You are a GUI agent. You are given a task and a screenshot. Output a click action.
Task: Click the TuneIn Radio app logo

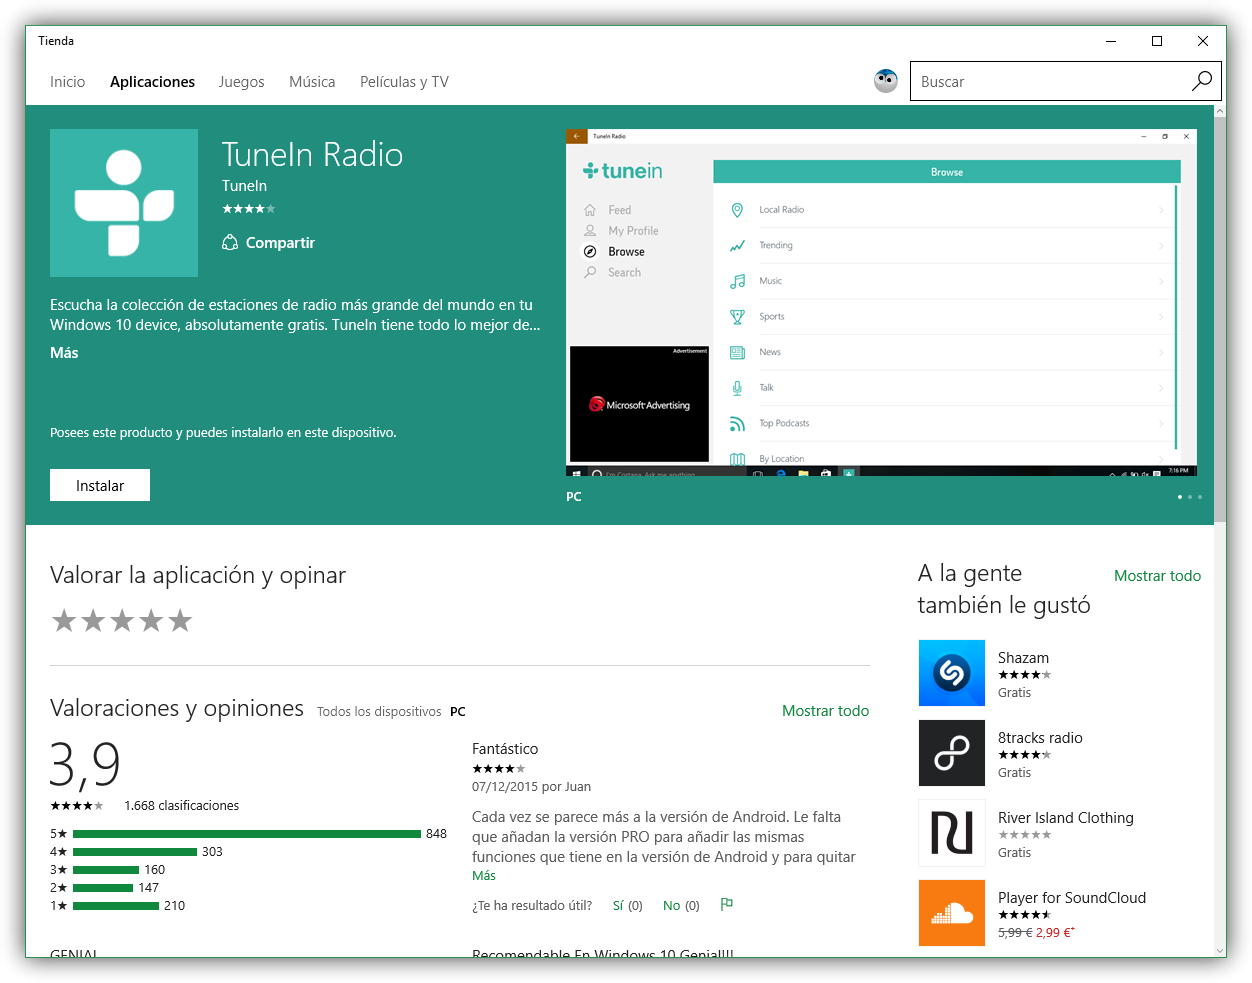(x=124, y=203)
